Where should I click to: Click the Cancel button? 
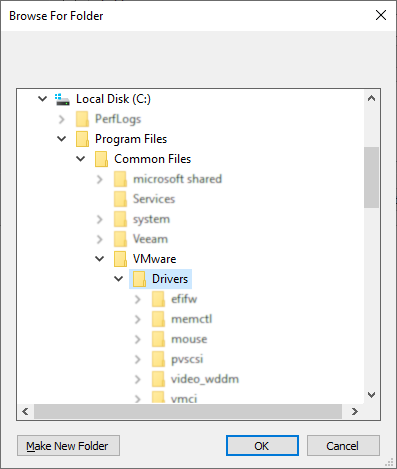tap(343, 446)
